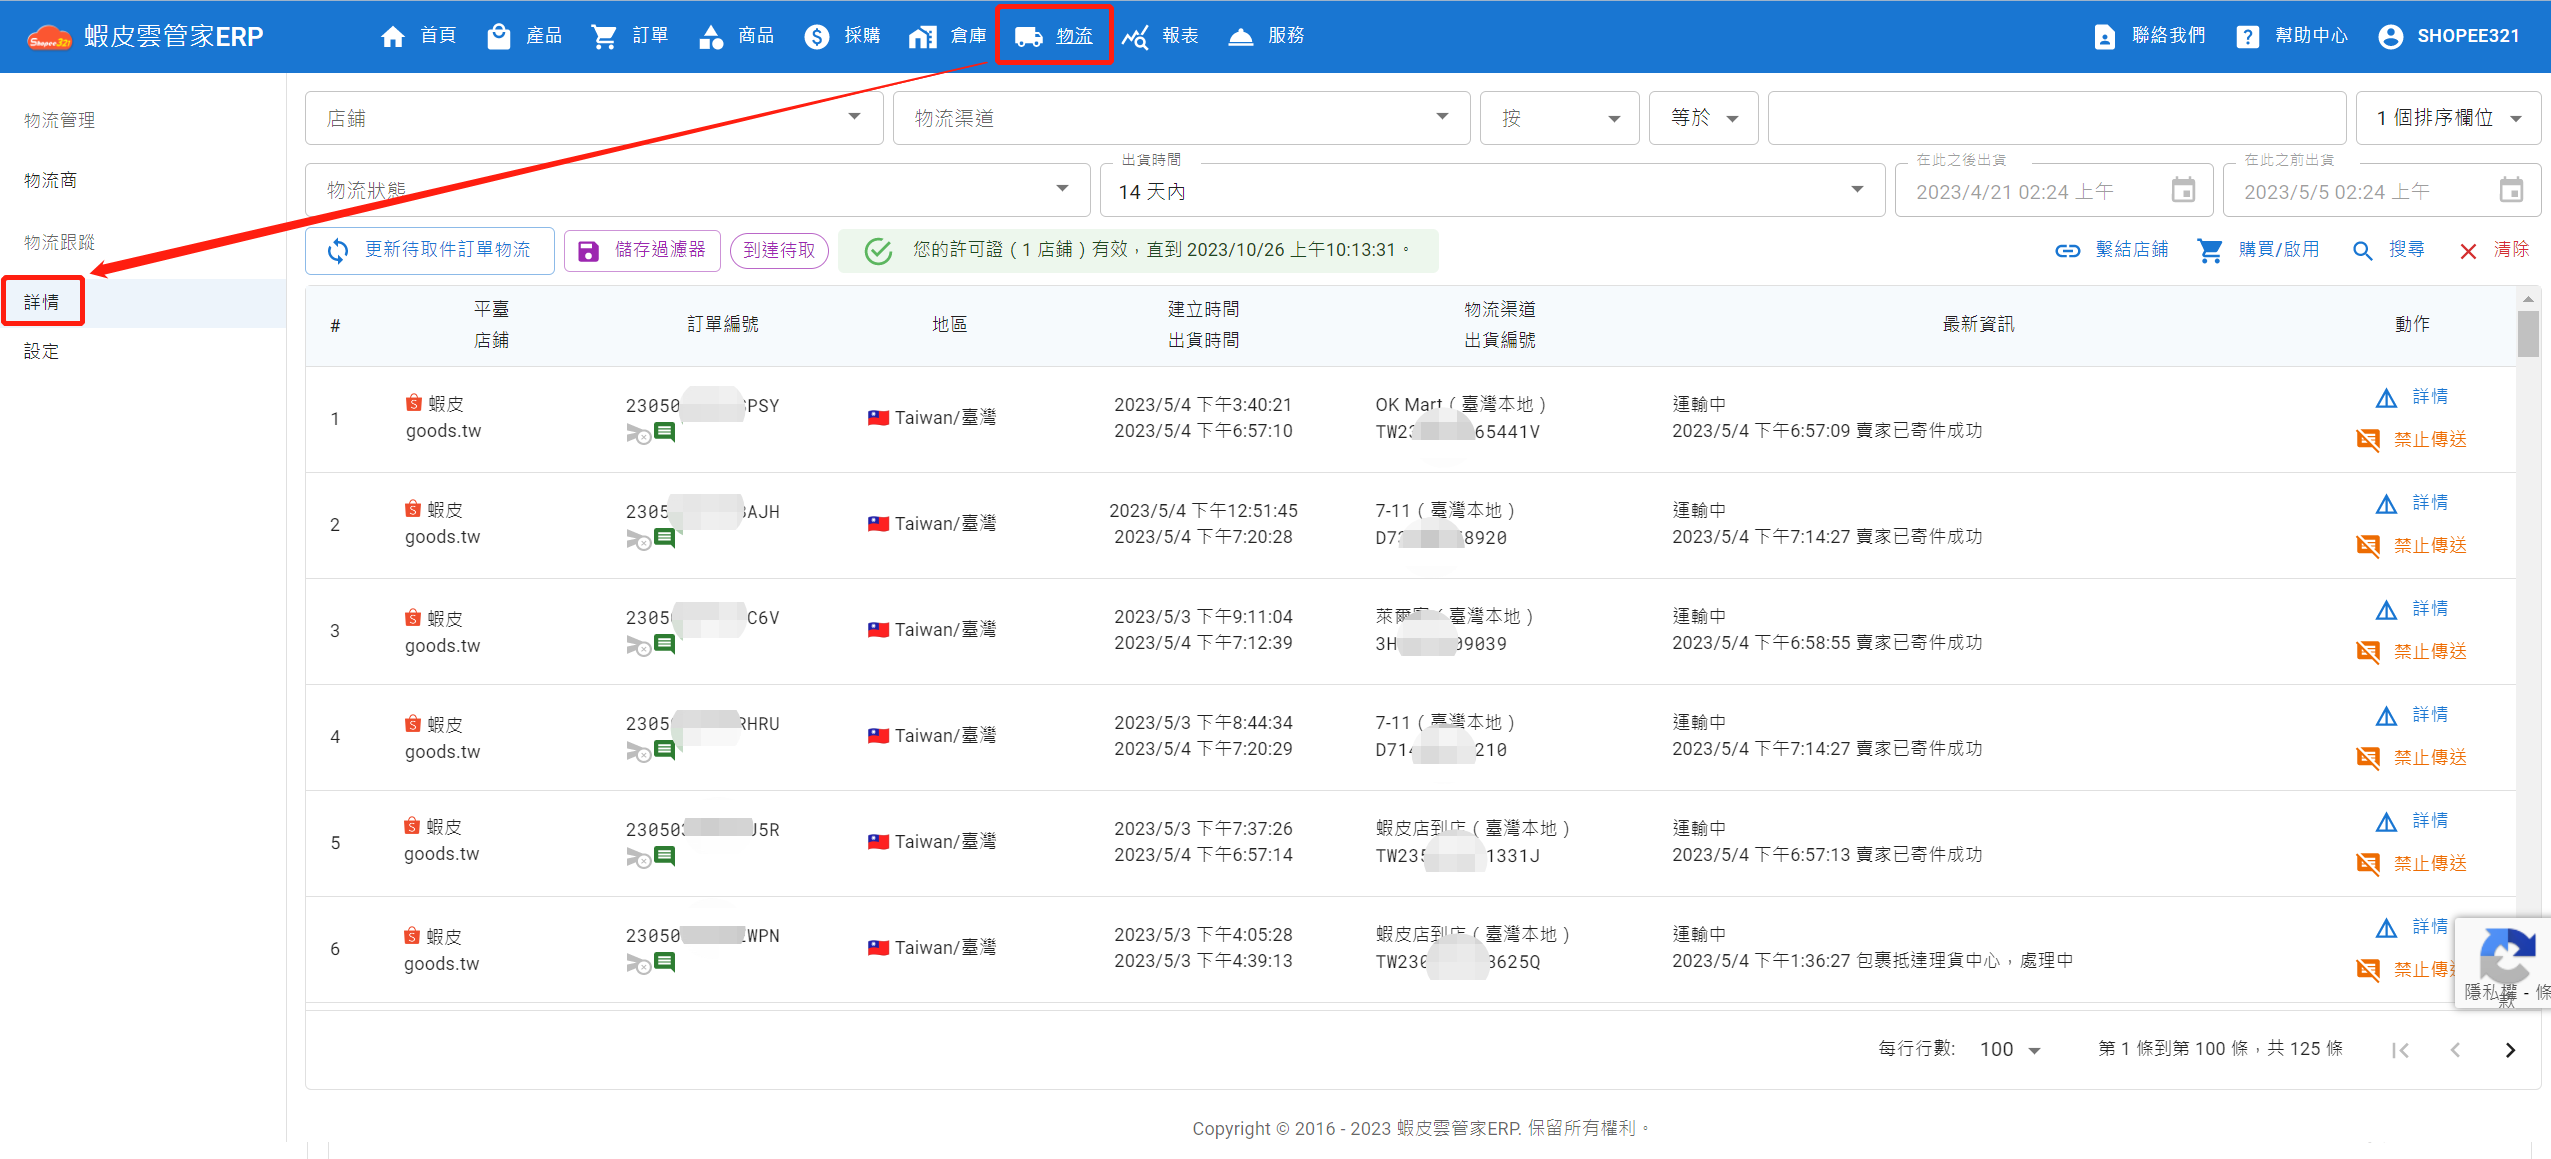
Task: Click gray shipping status icon in RHRU order row
Action: (x=638, y=752)
